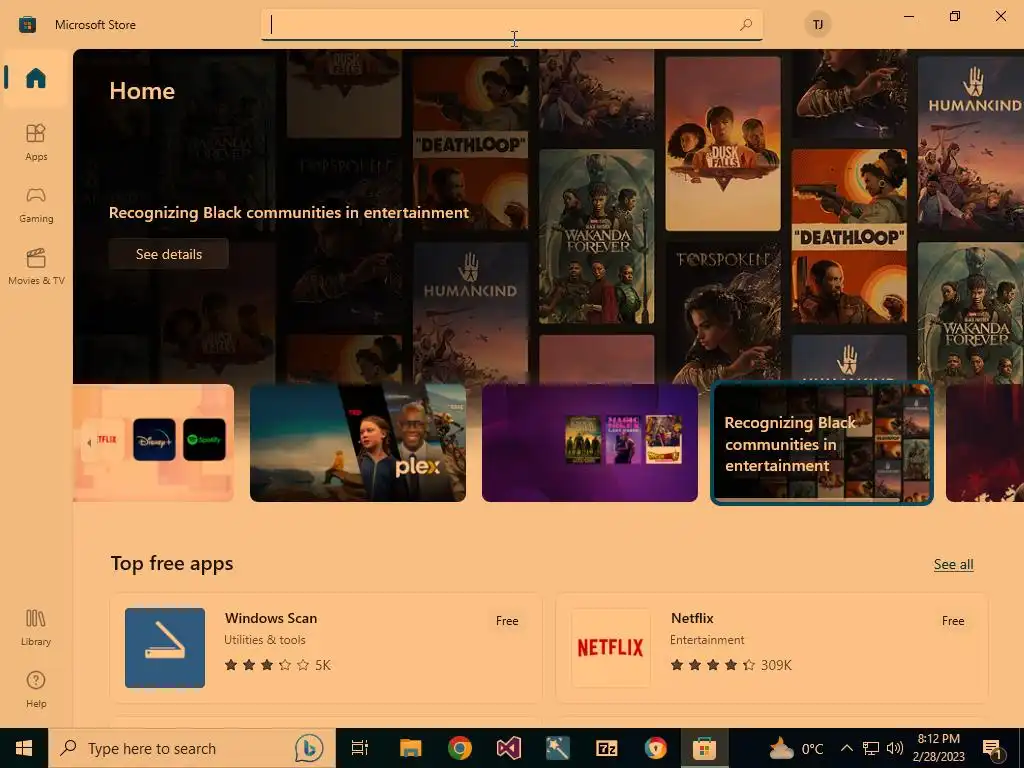1024x768 pixels.
Task: Select the streaming apps promo card
Action: click(x=153, y=443)
